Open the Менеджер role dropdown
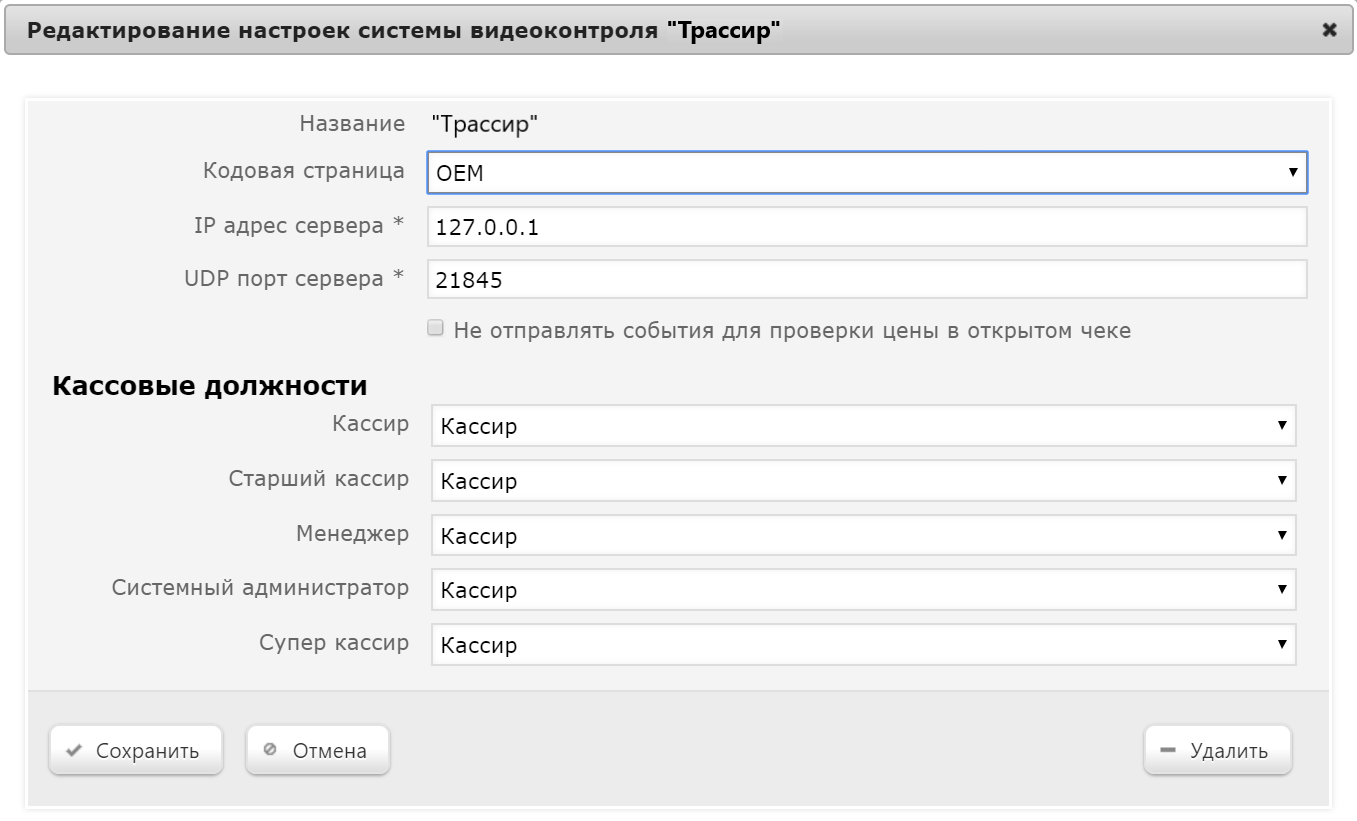 pos(863,535)
